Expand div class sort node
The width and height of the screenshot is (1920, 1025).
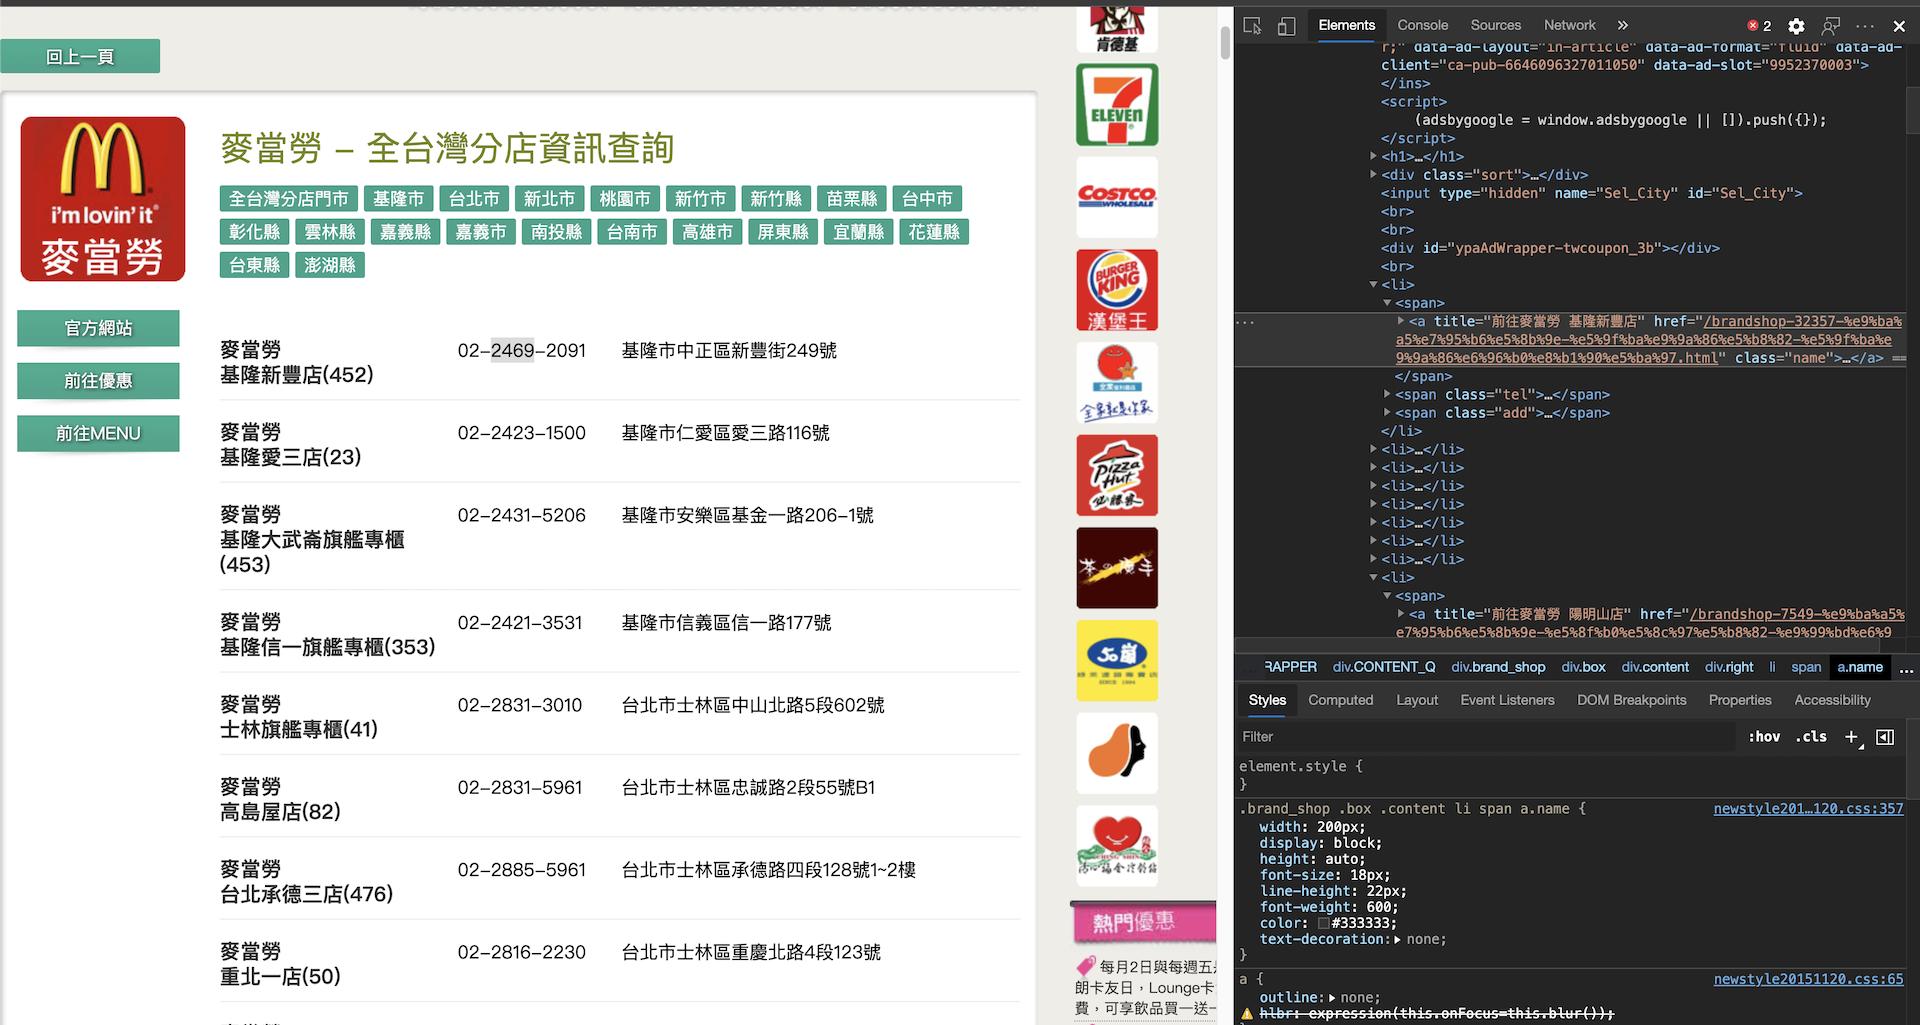tap(1374, 174)
